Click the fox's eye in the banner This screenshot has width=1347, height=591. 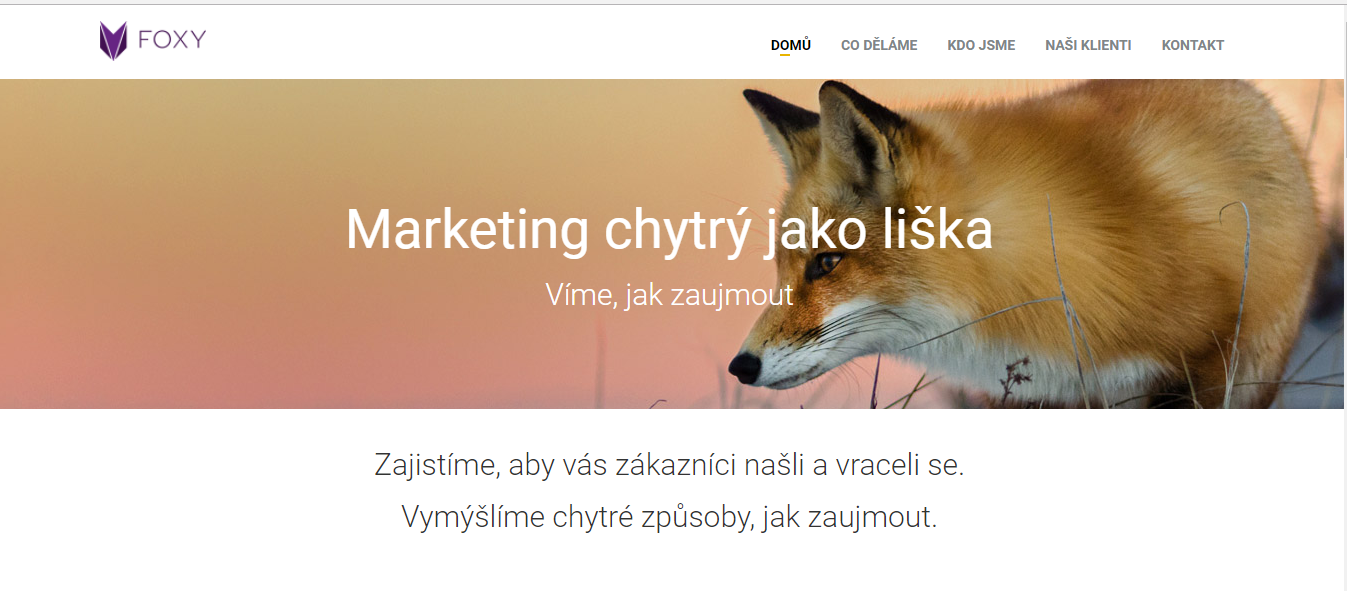coord(828,264)
